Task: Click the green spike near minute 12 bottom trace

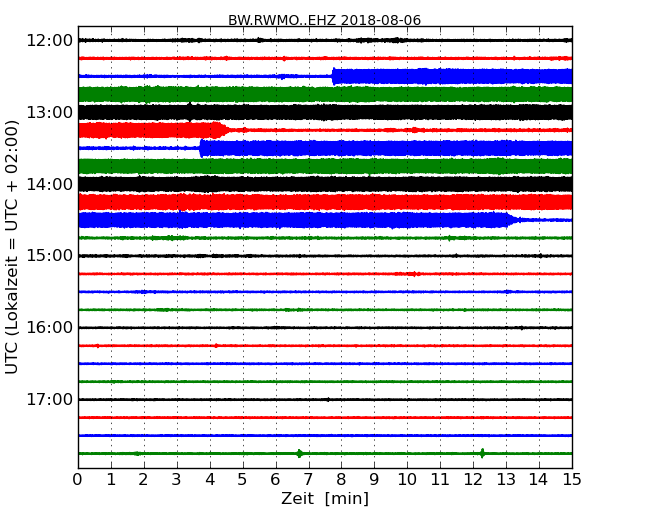Action: (x=482, y=453)
